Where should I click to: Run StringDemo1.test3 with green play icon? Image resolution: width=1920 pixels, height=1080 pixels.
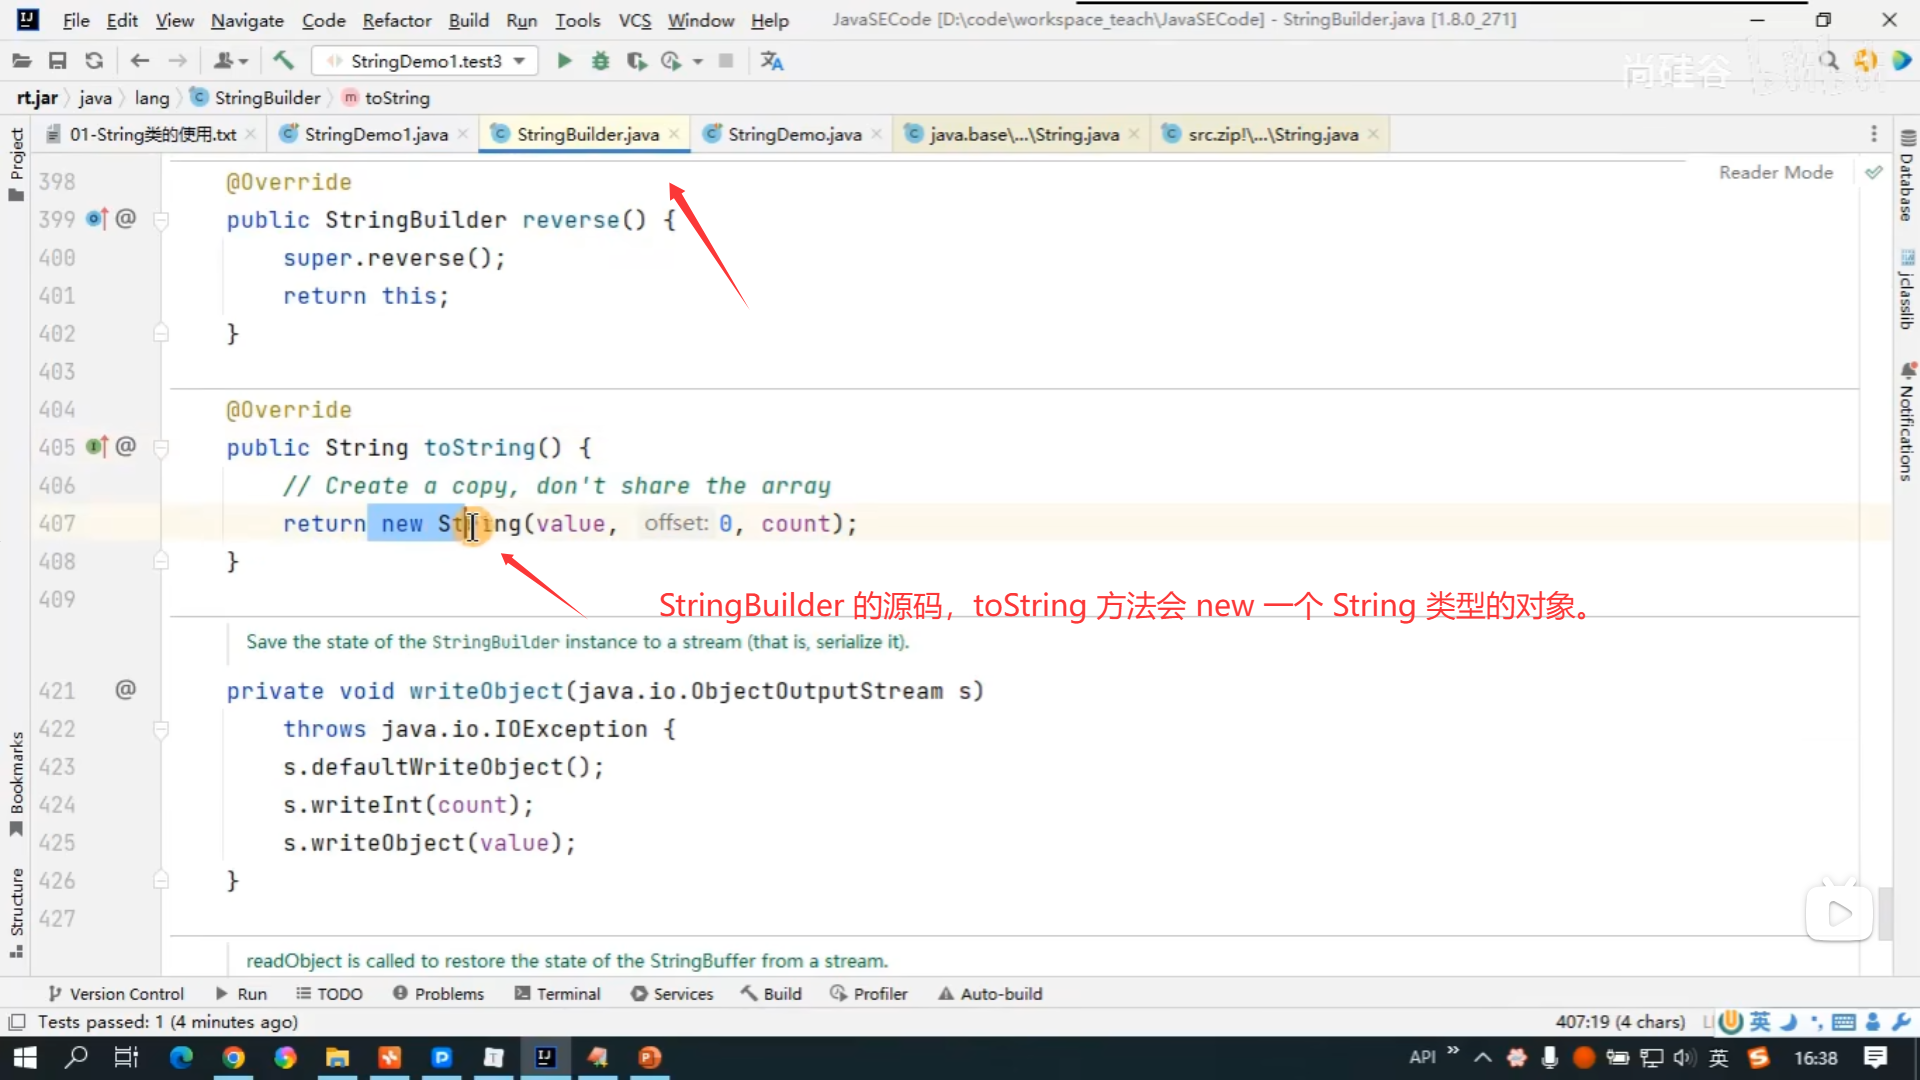(564, 61)
